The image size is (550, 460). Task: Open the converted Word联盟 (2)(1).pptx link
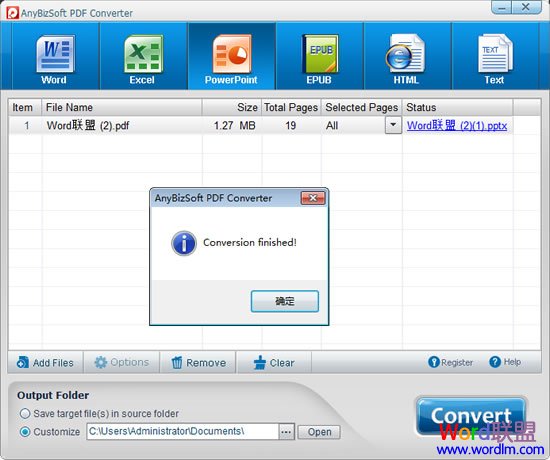click(x=457, y=126)
